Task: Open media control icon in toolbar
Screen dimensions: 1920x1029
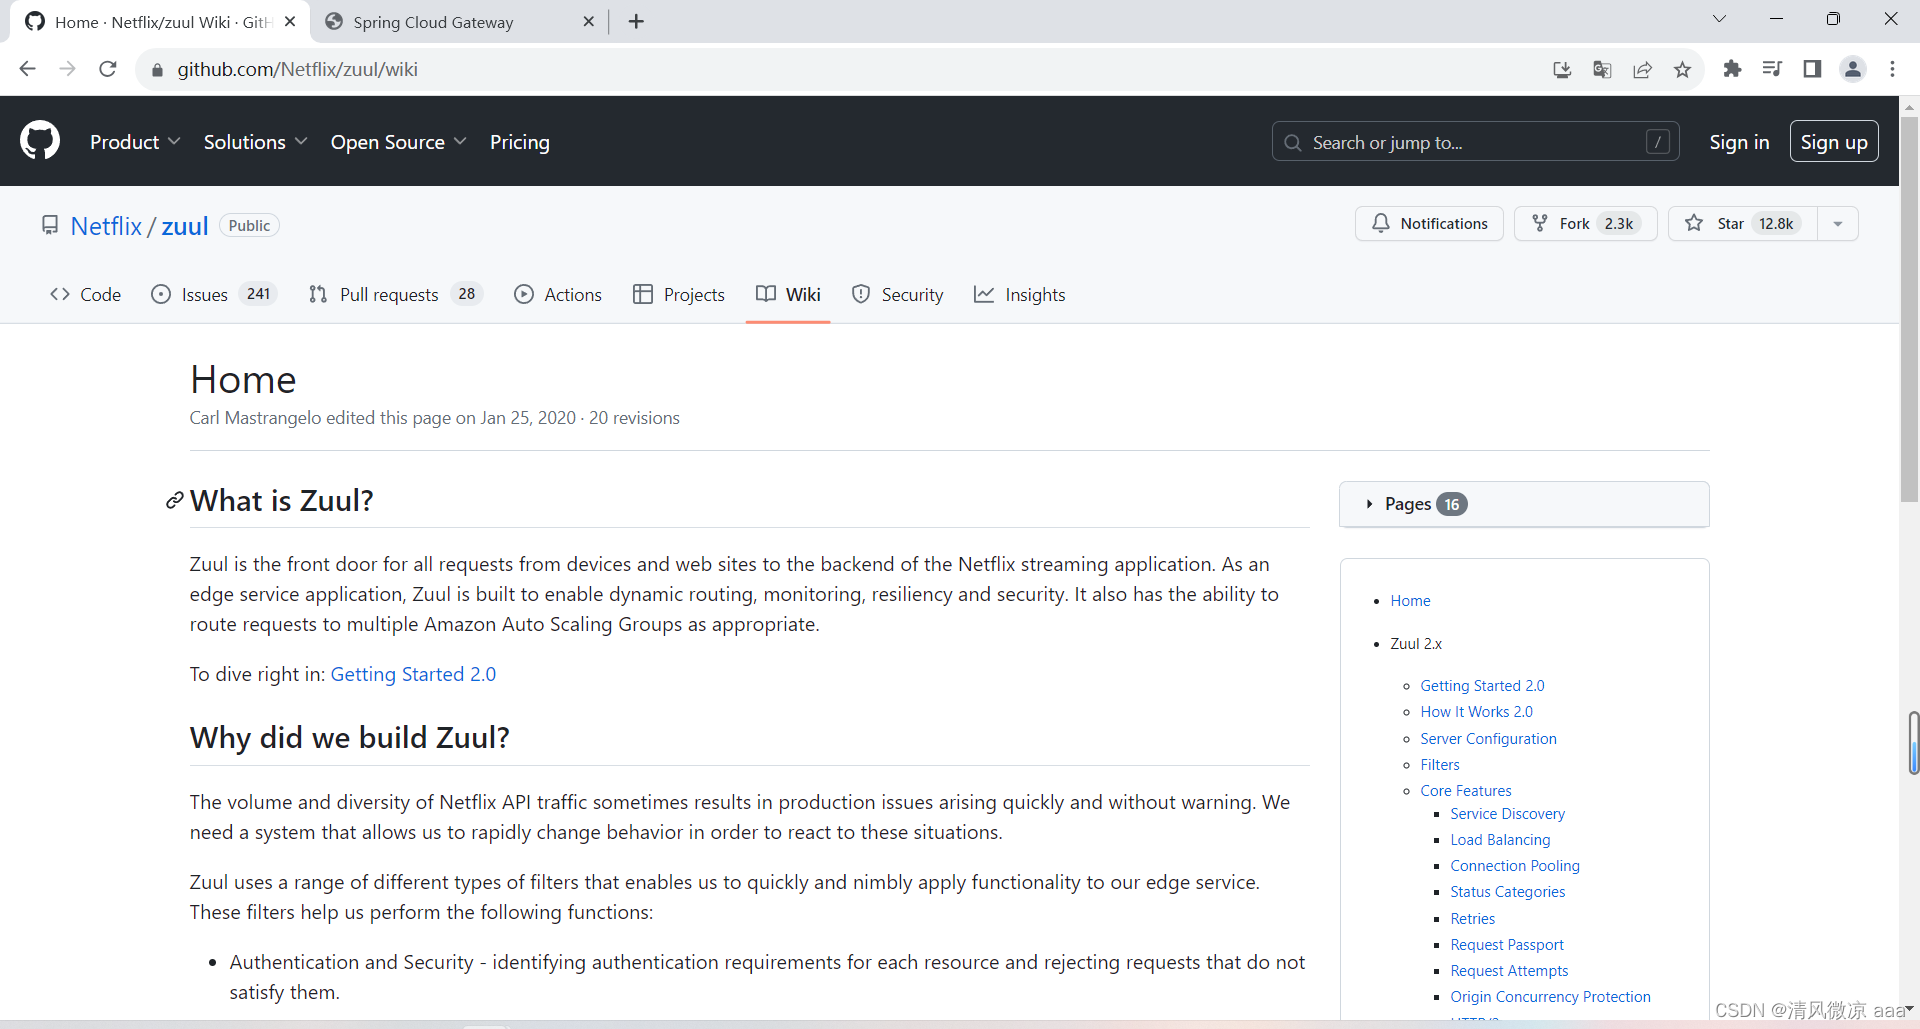Action: 1772,69
